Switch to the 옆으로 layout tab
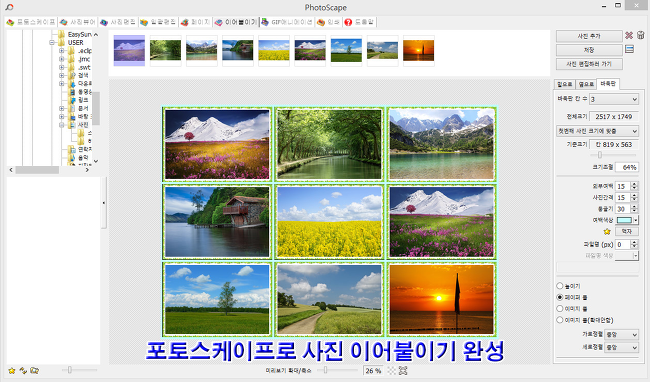Screen dimensions: 650x382 (586, 84)
